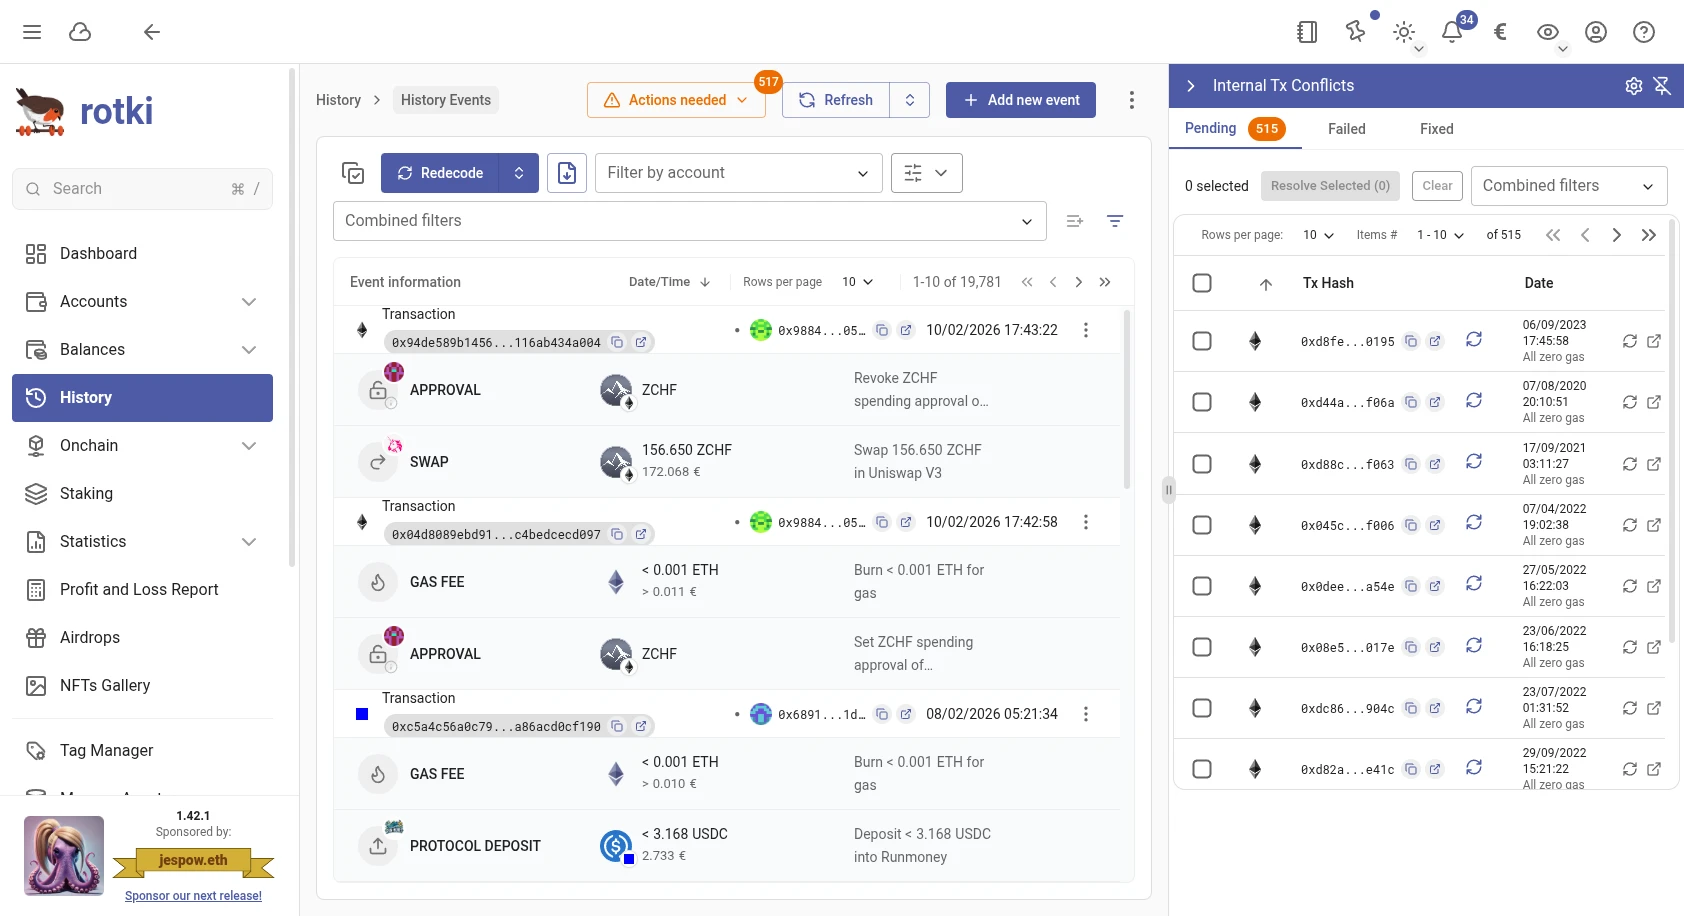Image resolution: width=1684 pixels, height=916 pixels.
Task: Follow the Sponsor our next release link
Action: pyautogui.click(x=193, y=895)
